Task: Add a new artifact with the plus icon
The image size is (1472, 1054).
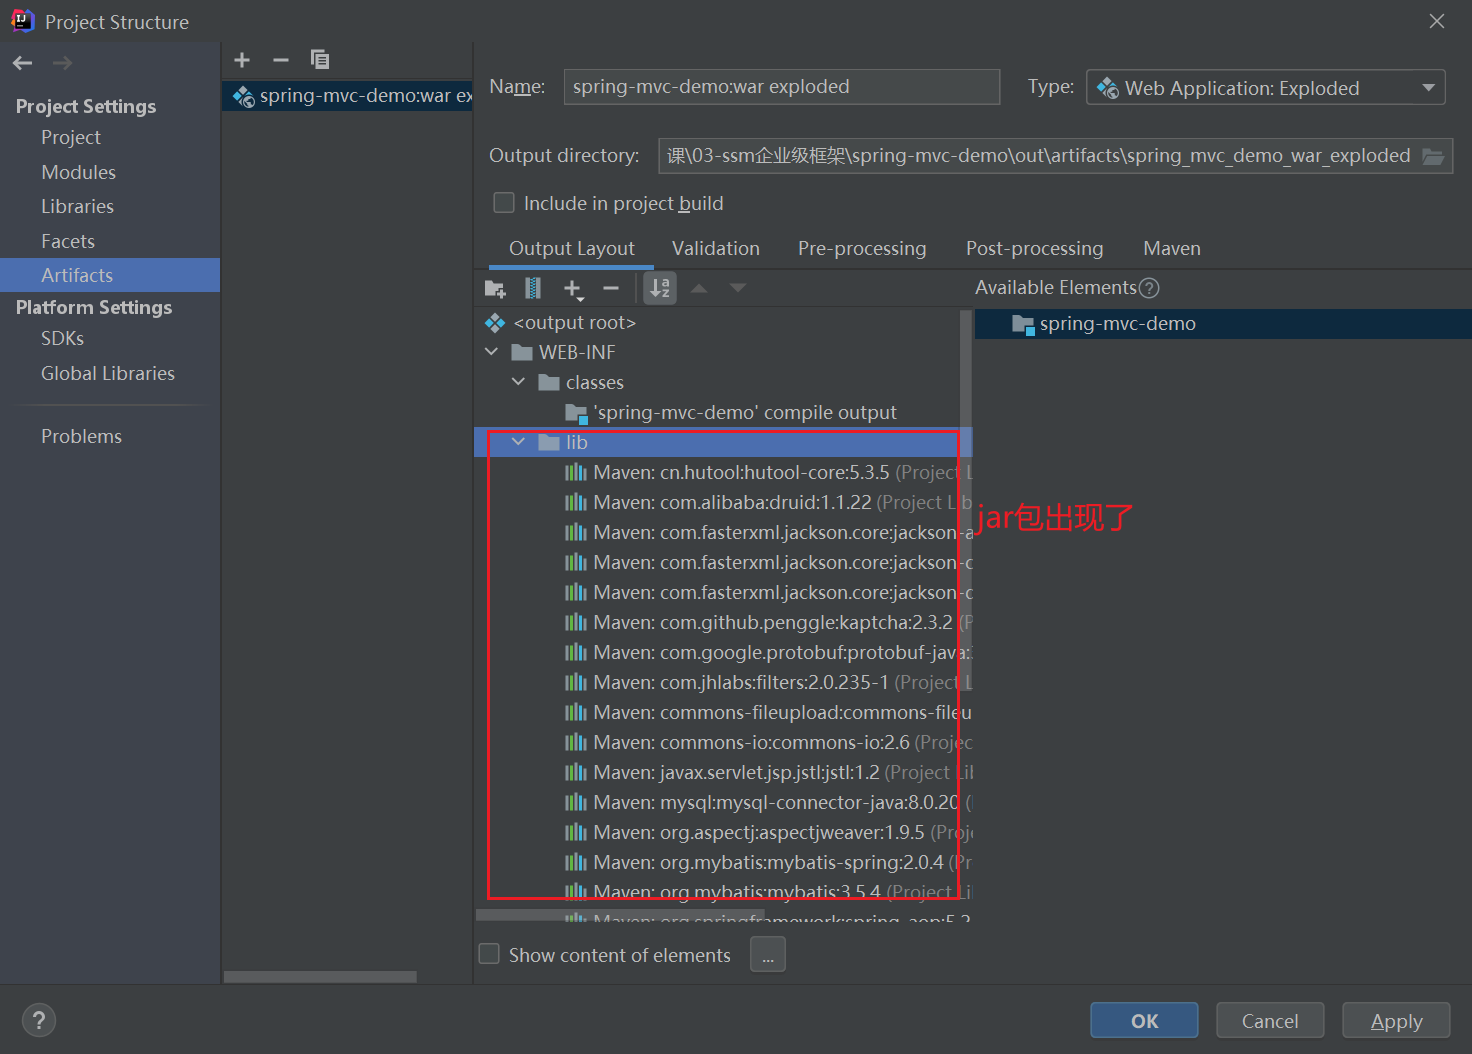Action: [x=242, y=60]
